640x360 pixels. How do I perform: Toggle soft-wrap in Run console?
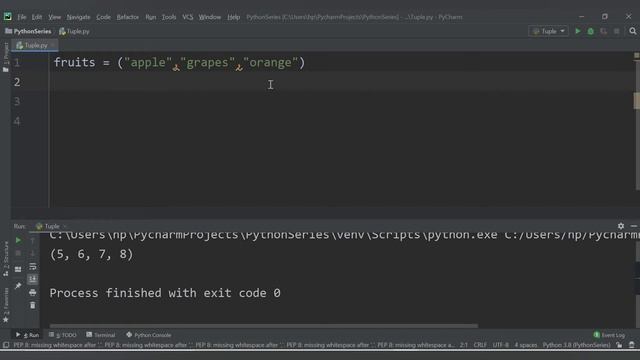33,267
